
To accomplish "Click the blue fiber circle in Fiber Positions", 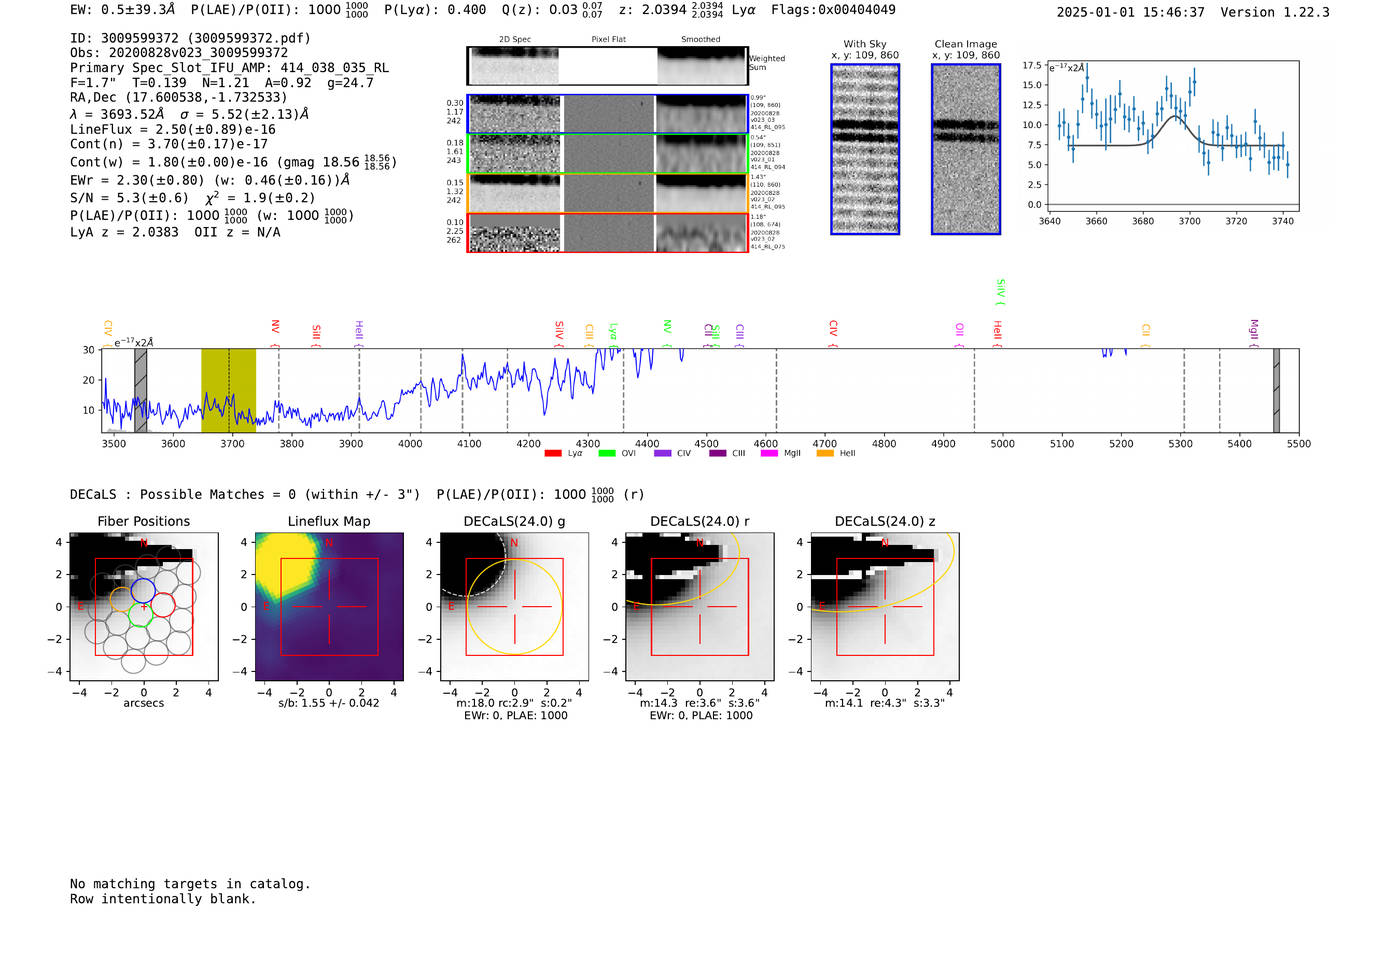I will [143, 589].
